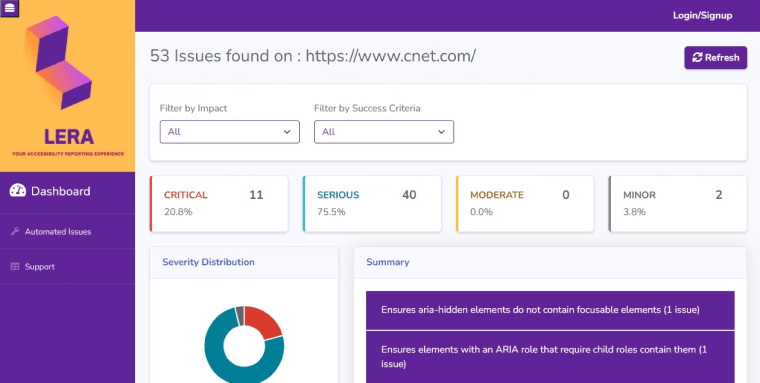Click the Filter by Success Criteria label
This screenshot has height=383, width=760.
(x=367, y=109)
